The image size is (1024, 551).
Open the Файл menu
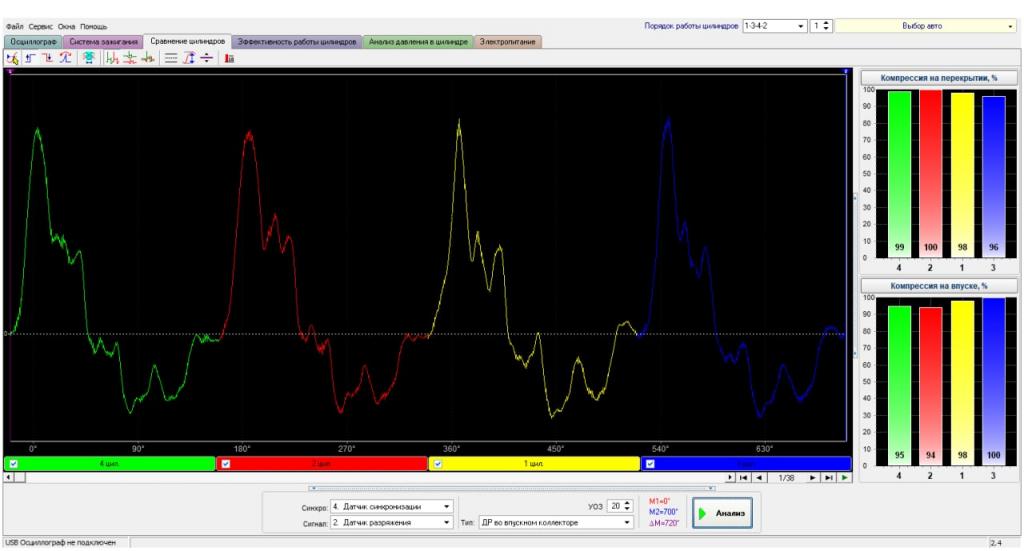[14, 27]
